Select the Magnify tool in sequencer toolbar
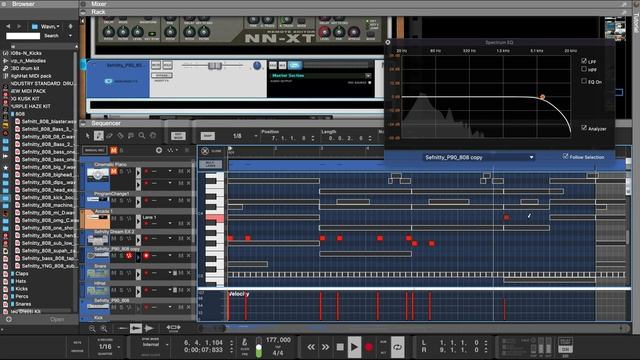Viewport: 640px width, 360px height. [x=142, y=136]
